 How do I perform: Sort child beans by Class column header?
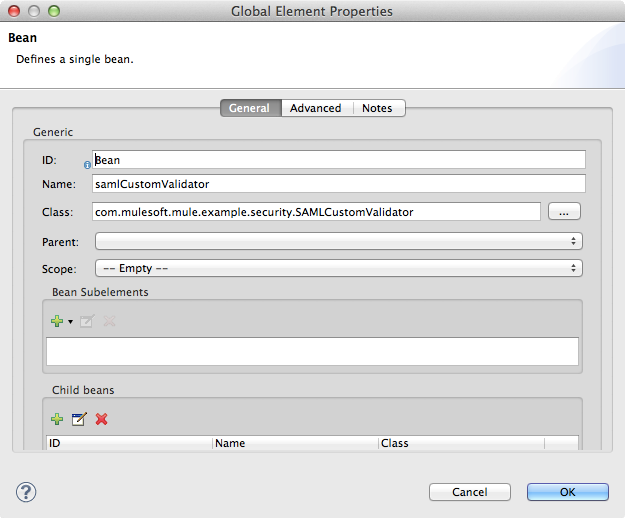tap(460, 443)
